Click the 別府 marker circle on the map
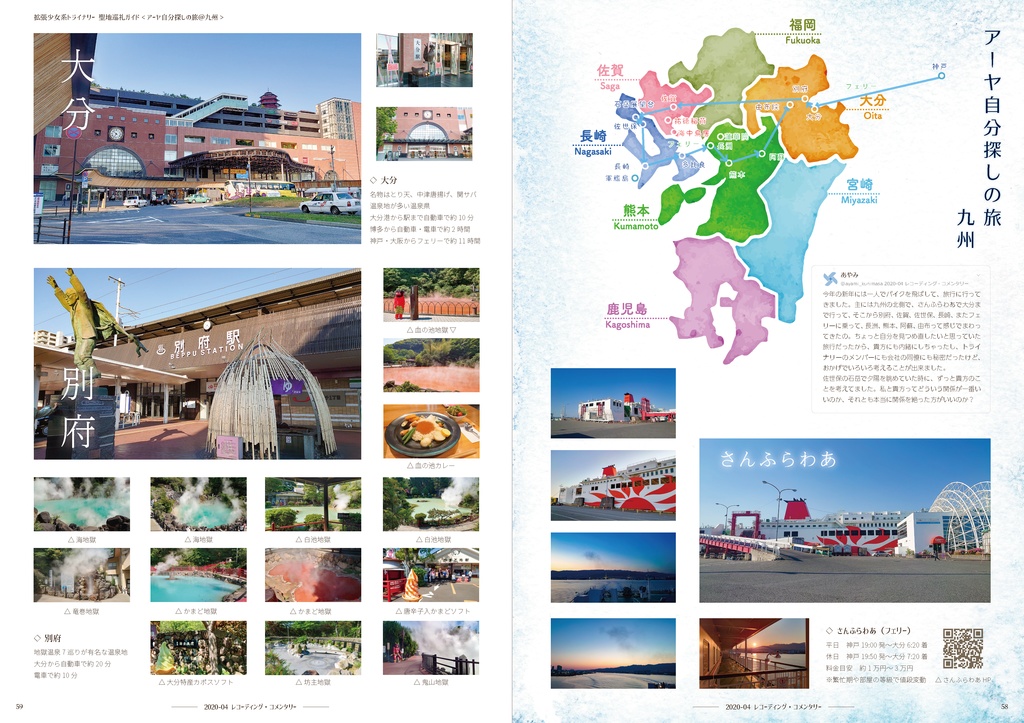The image size is (1024, 723). [x=805, y=99]
